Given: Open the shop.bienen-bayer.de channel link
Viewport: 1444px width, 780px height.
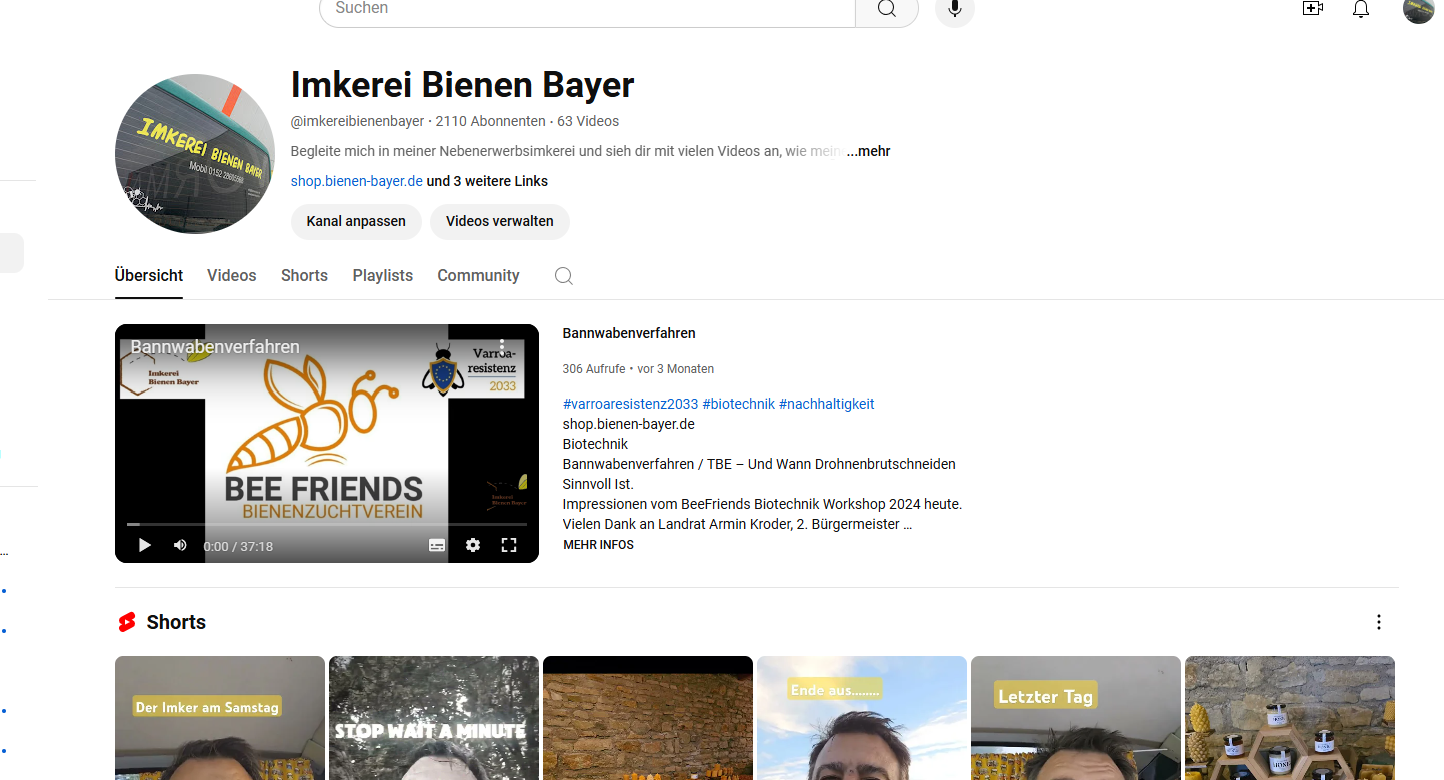Looking at the screenshot, I should click(x=357, y=181).
